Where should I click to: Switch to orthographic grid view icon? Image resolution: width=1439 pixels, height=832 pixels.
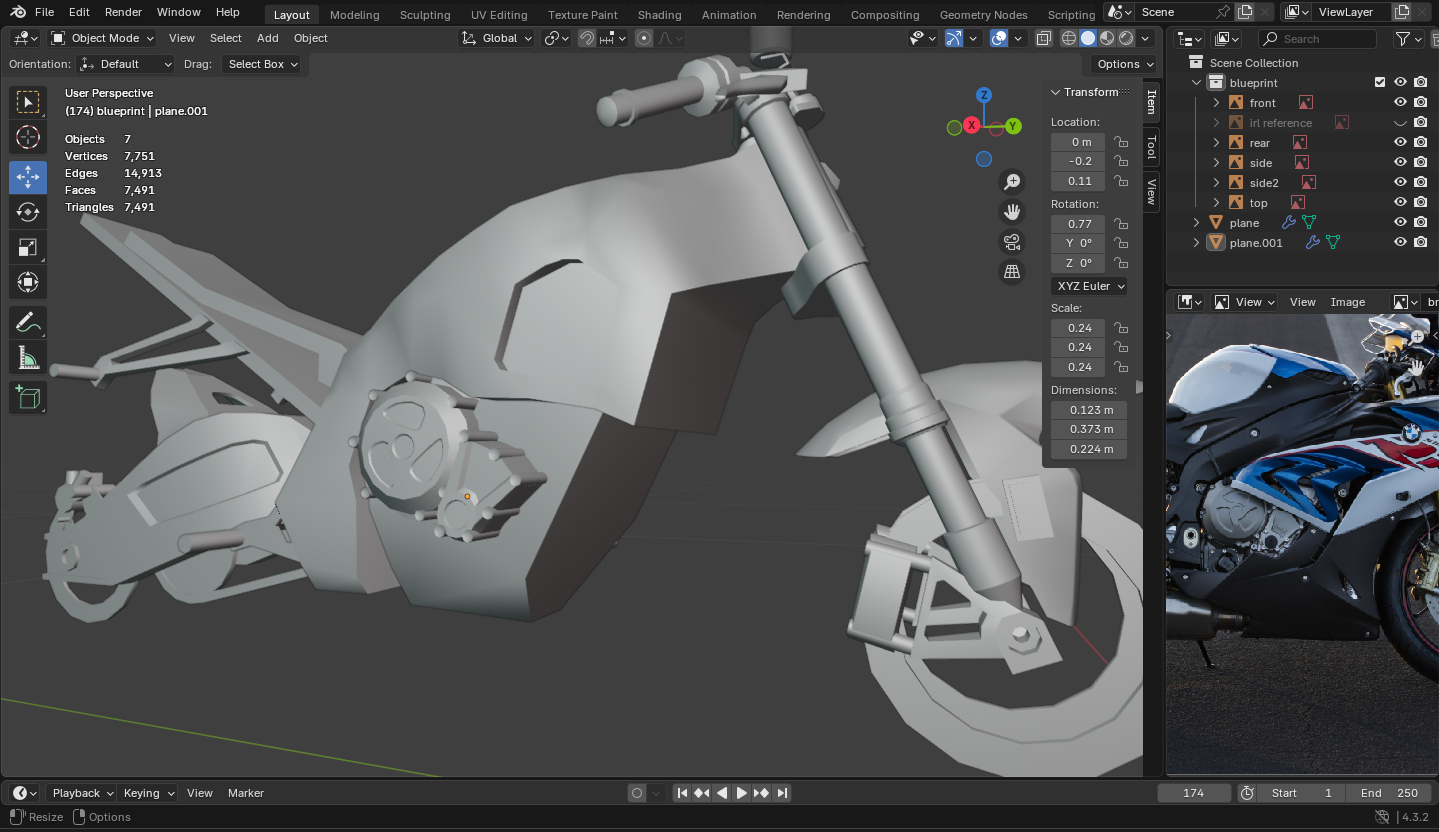point(1012,272)
